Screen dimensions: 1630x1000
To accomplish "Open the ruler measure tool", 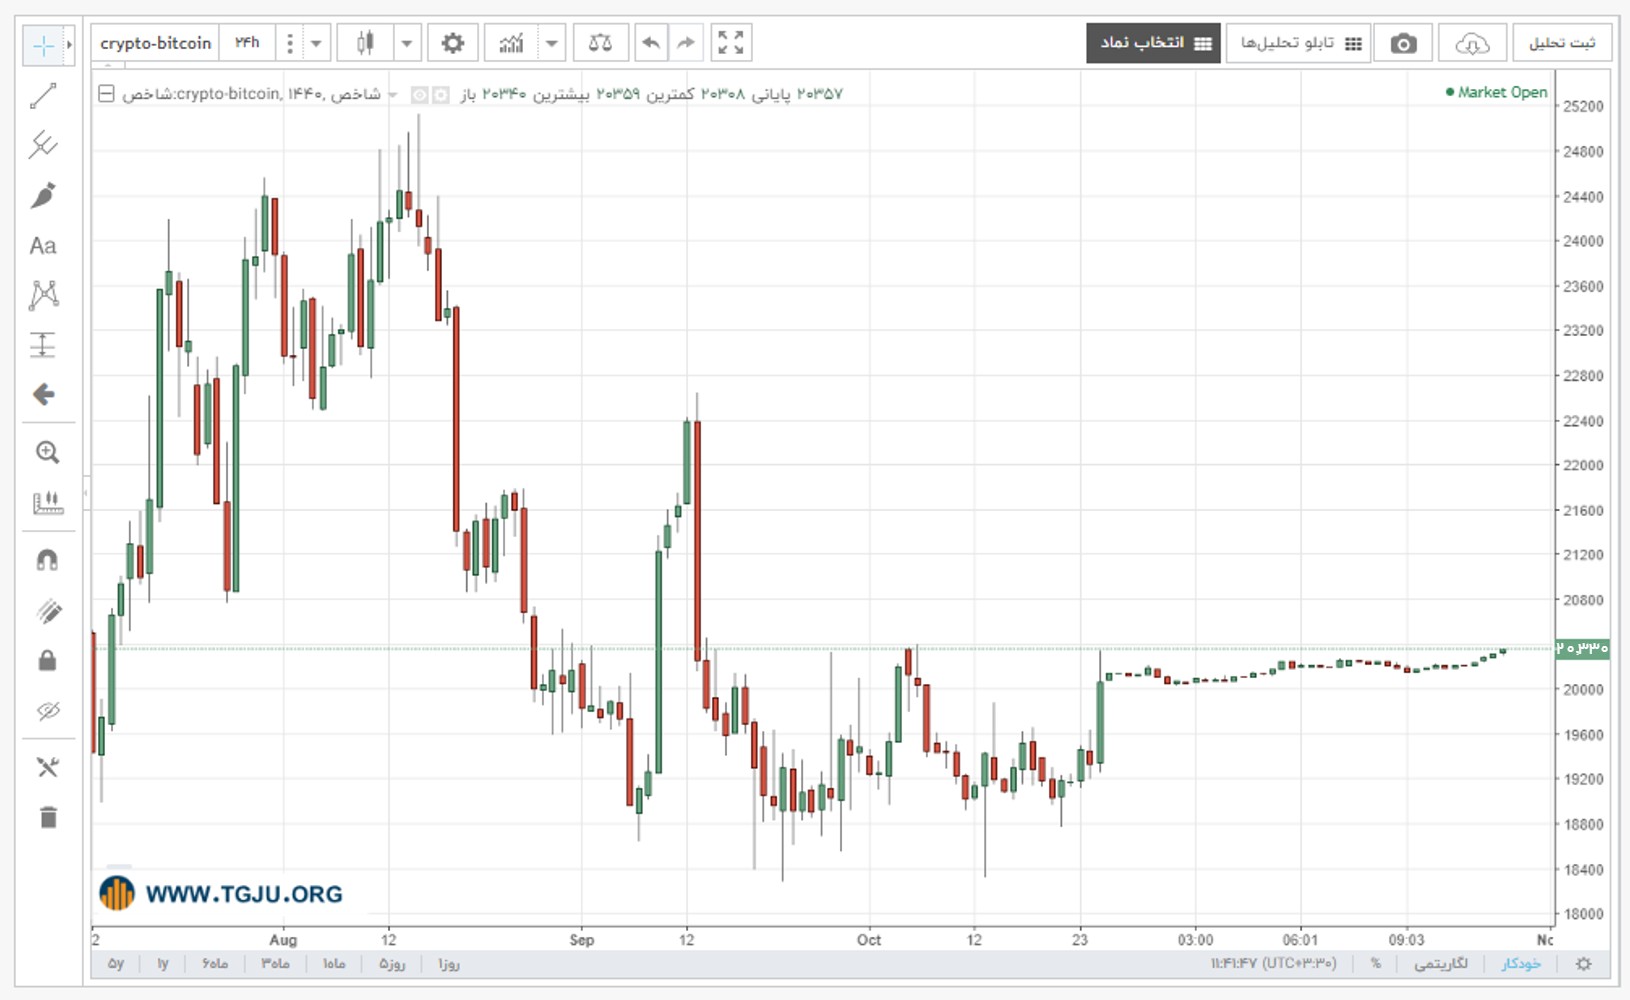I will click(x=47, y=503).
